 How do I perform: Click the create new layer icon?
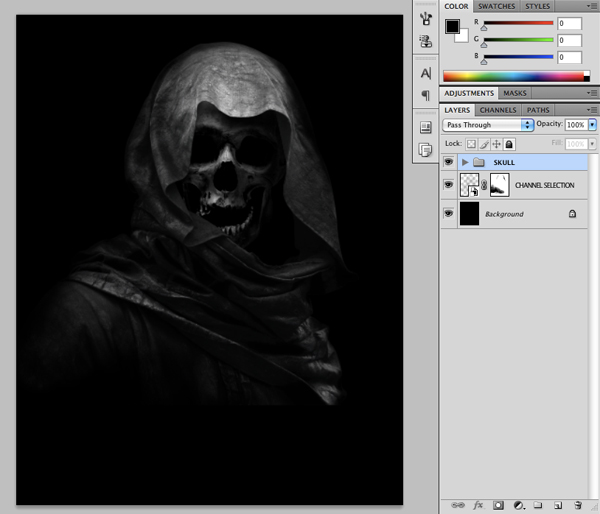(558, 506)
